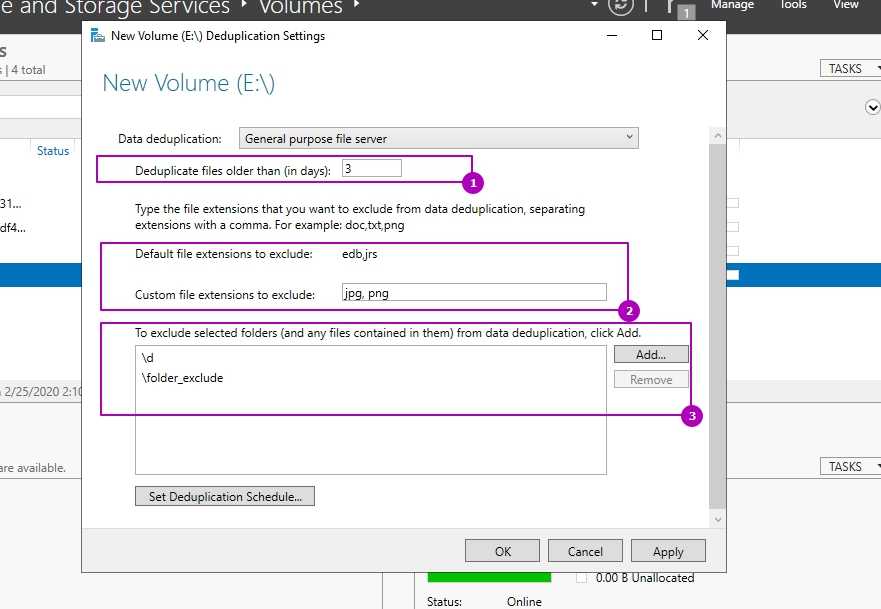Open the View menu
881x609 pixels.
pos(846,5)
